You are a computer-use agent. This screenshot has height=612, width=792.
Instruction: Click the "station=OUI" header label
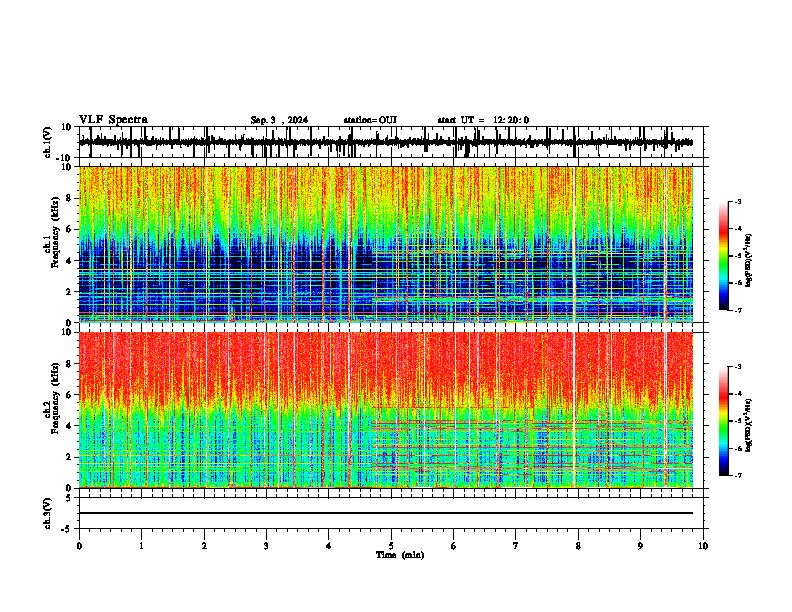click(x=370, y=120)
